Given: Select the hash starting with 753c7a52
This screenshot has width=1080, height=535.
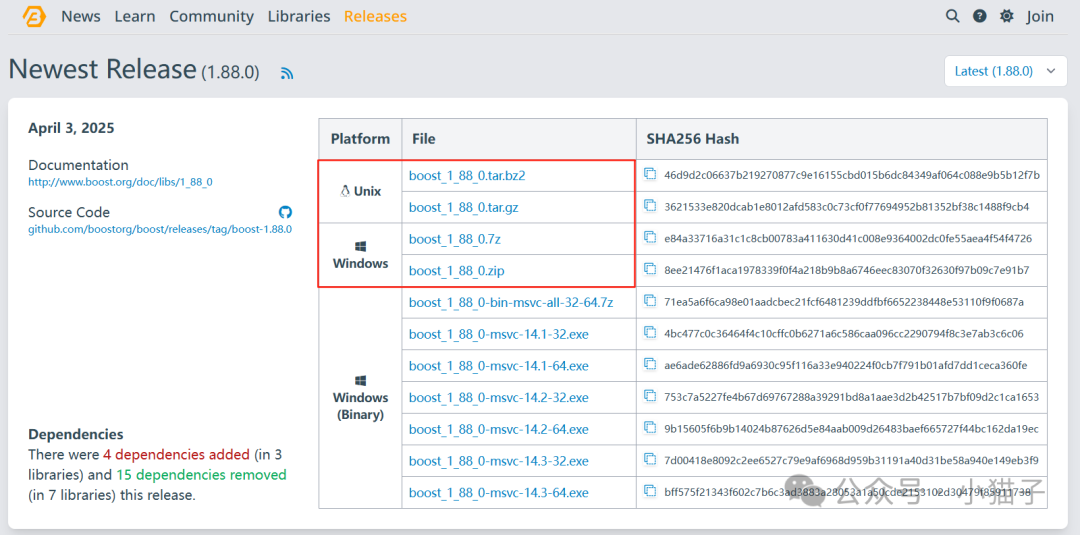Looking at the screenshot, I should pyautogui.click(x=851, y=397).
